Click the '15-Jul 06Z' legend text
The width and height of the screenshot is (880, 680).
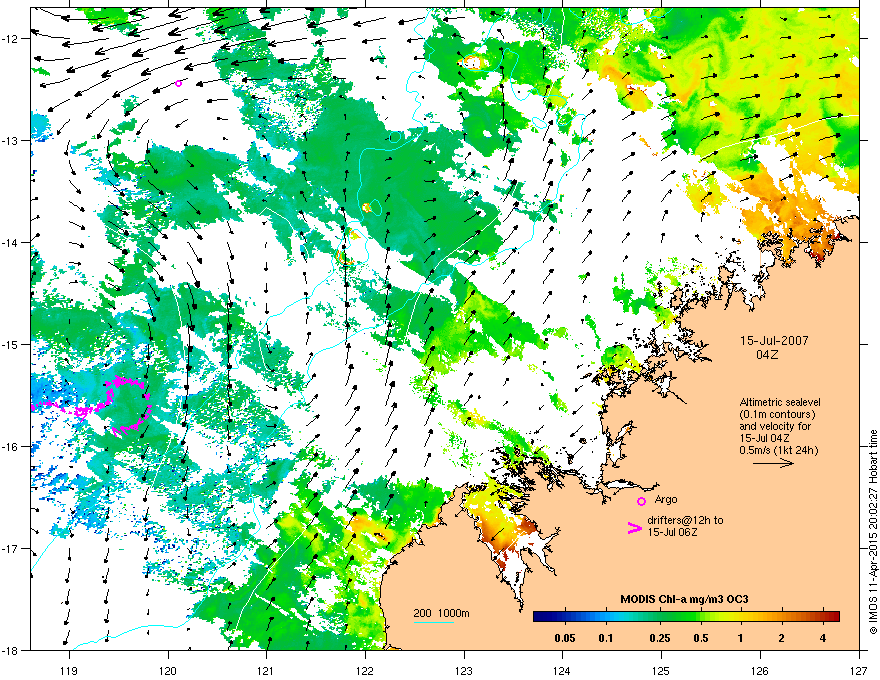pyautogui.click(x=672, y=532)
